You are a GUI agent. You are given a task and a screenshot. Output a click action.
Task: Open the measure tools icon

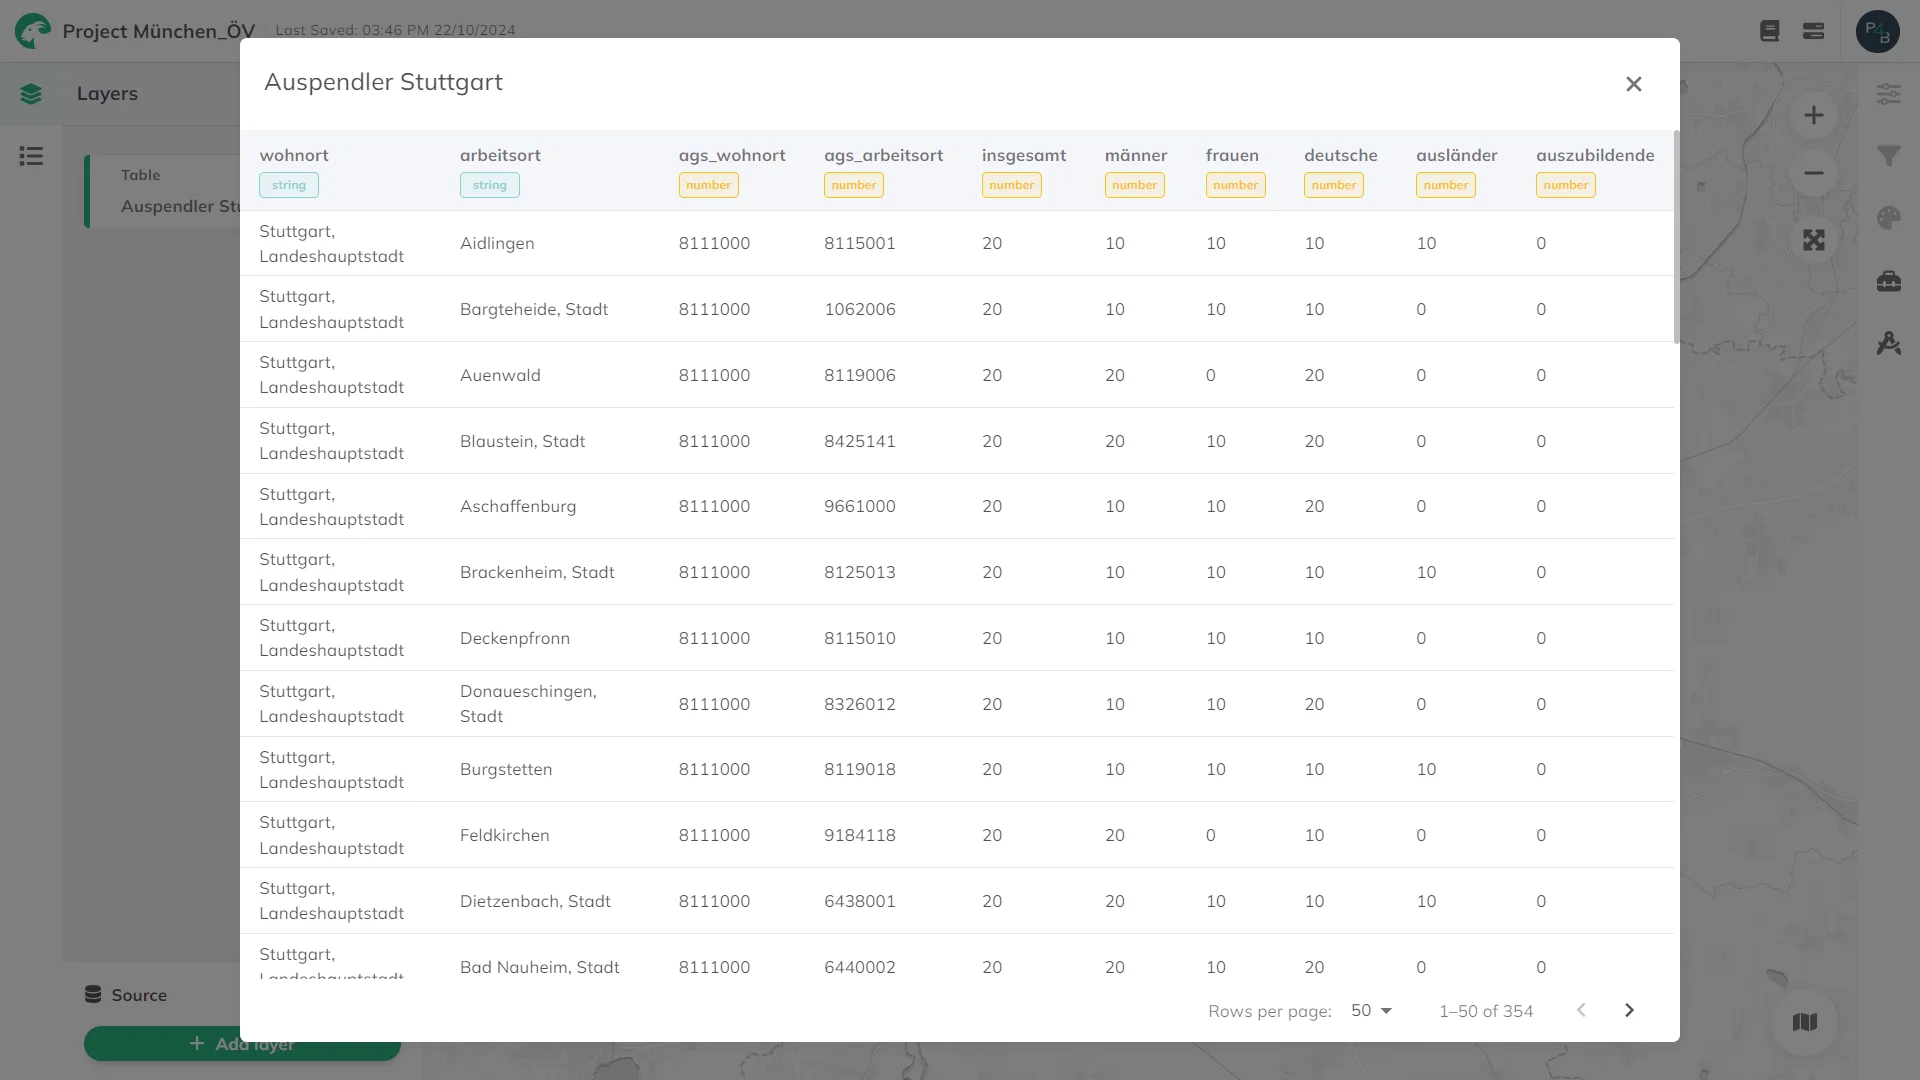pyautogui.click(x=1888, y=344)
